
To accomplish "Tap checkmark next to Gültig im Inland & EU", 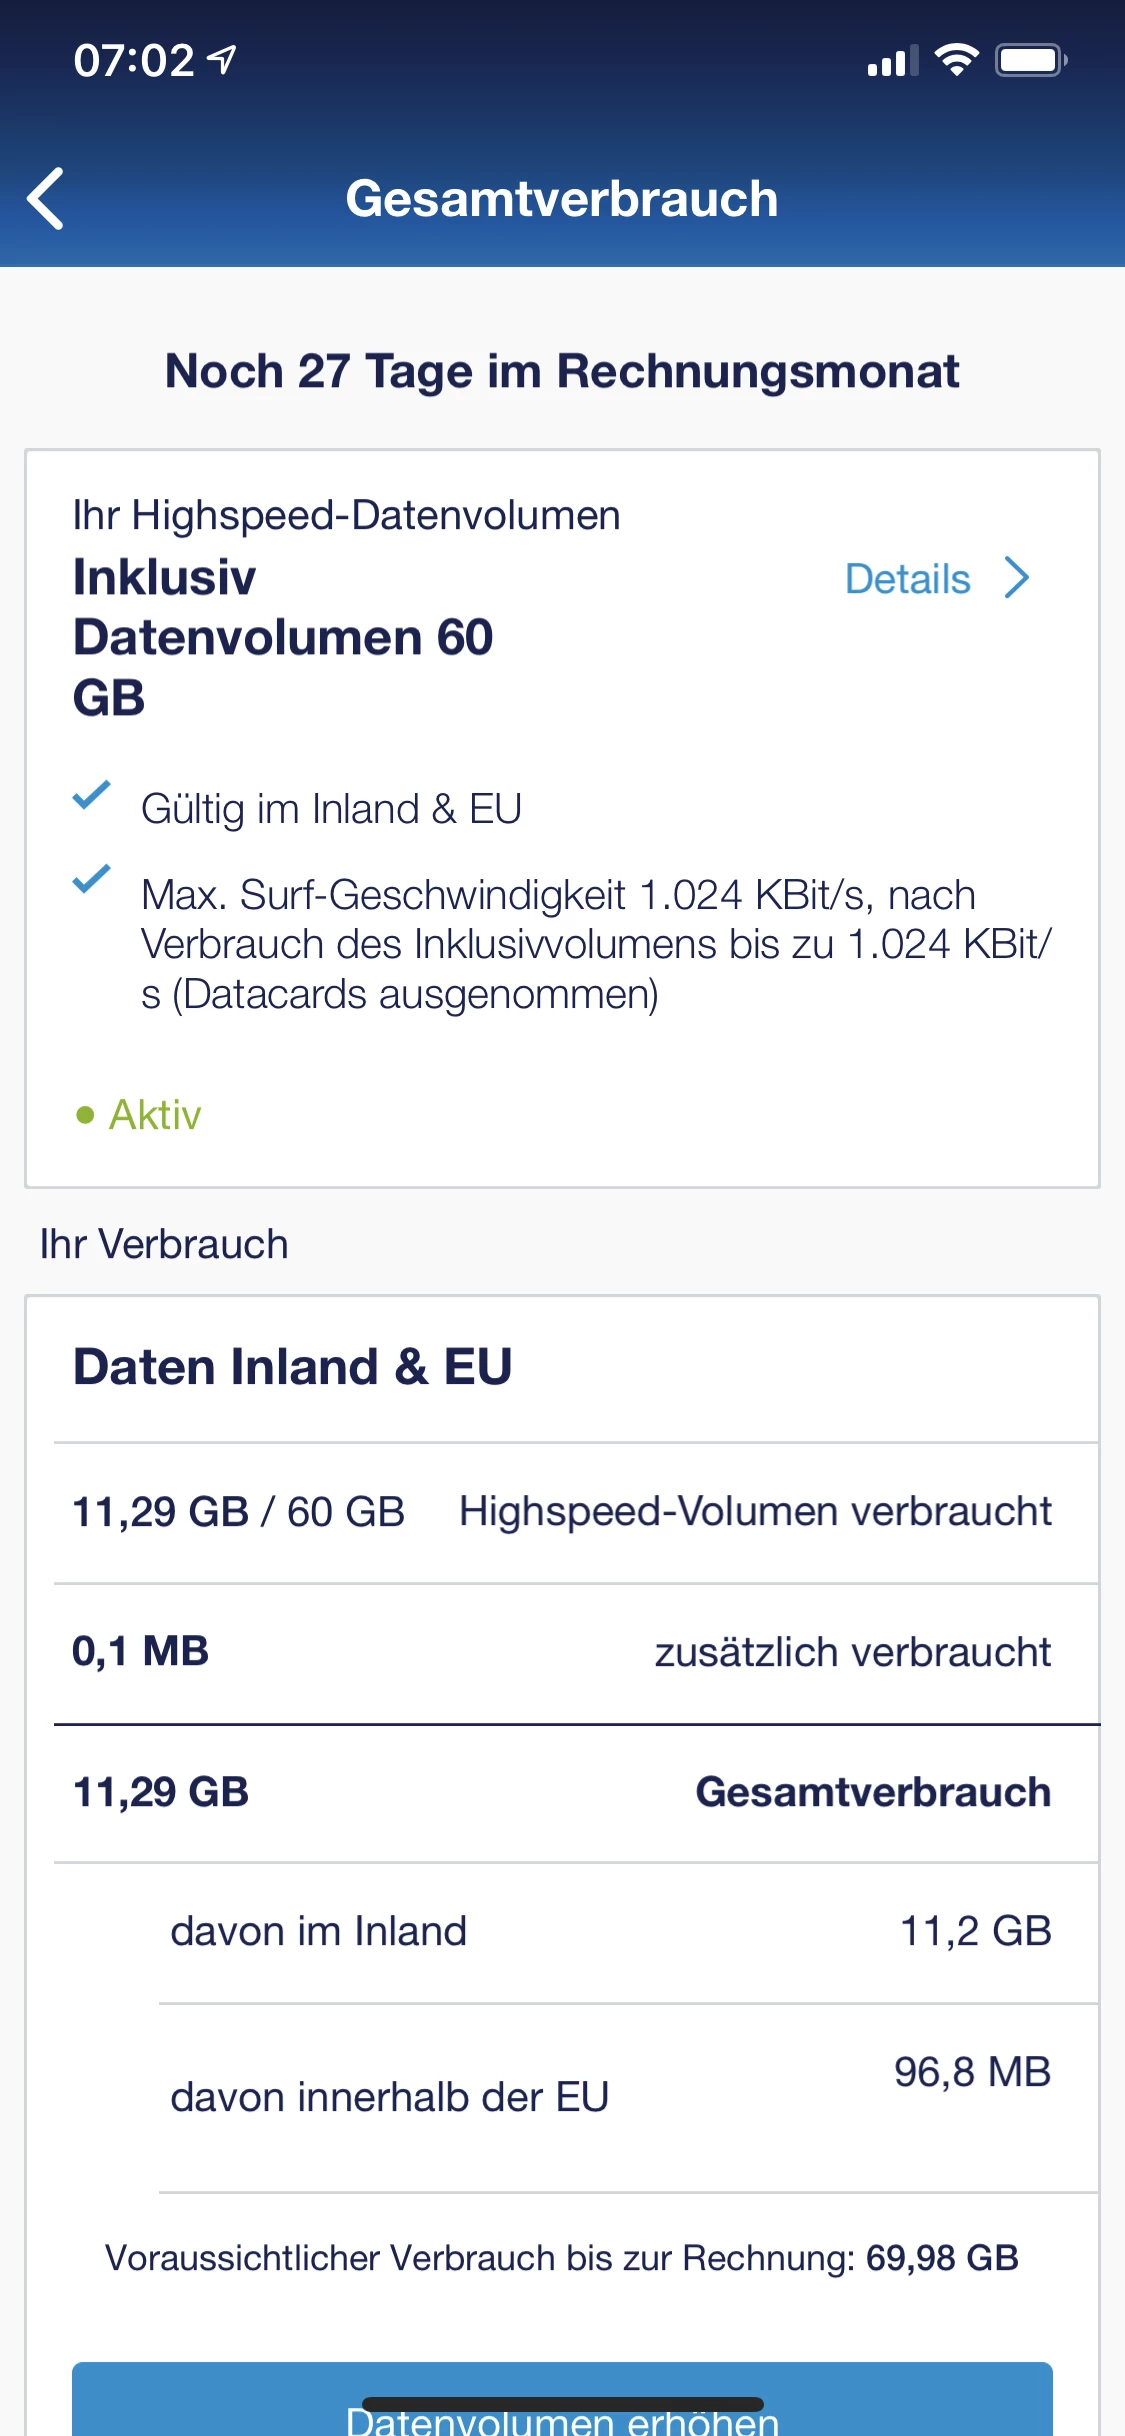I will (91, 796).
